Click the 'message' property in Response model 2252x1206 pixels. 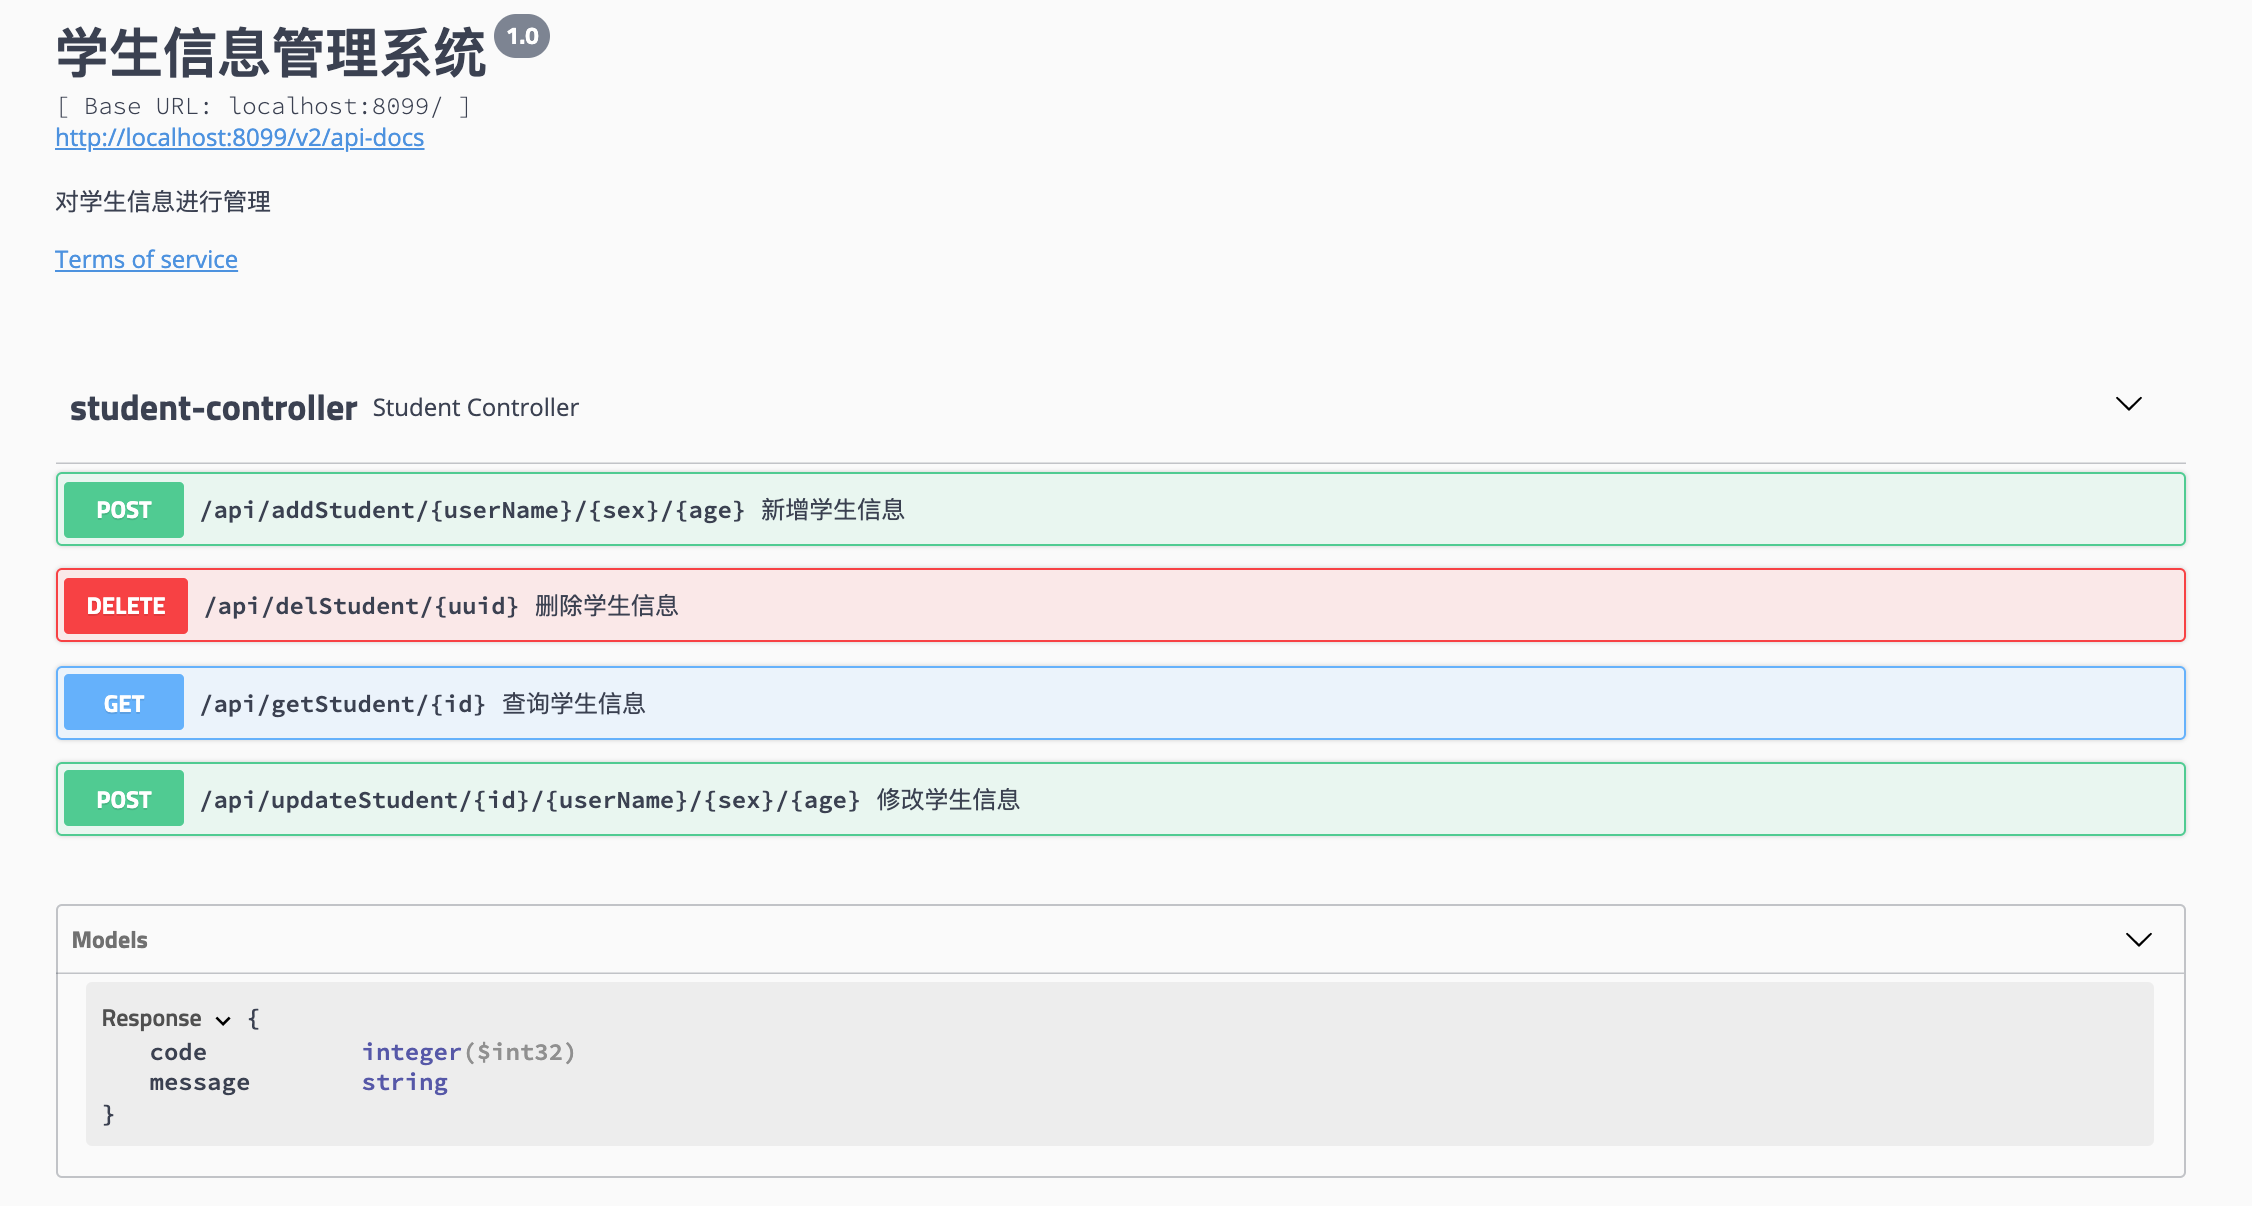[200, 1082]
